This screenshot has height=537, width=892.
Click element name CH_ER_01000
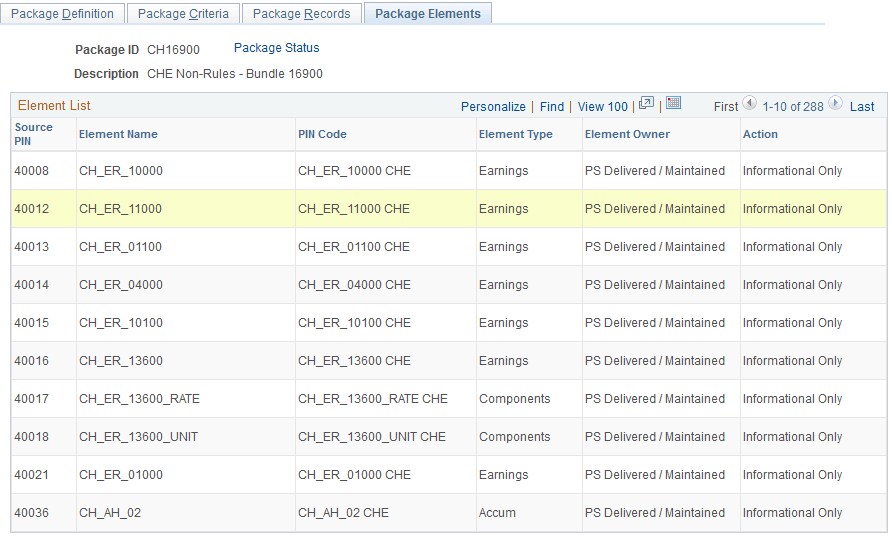click(x=121, y=474)
